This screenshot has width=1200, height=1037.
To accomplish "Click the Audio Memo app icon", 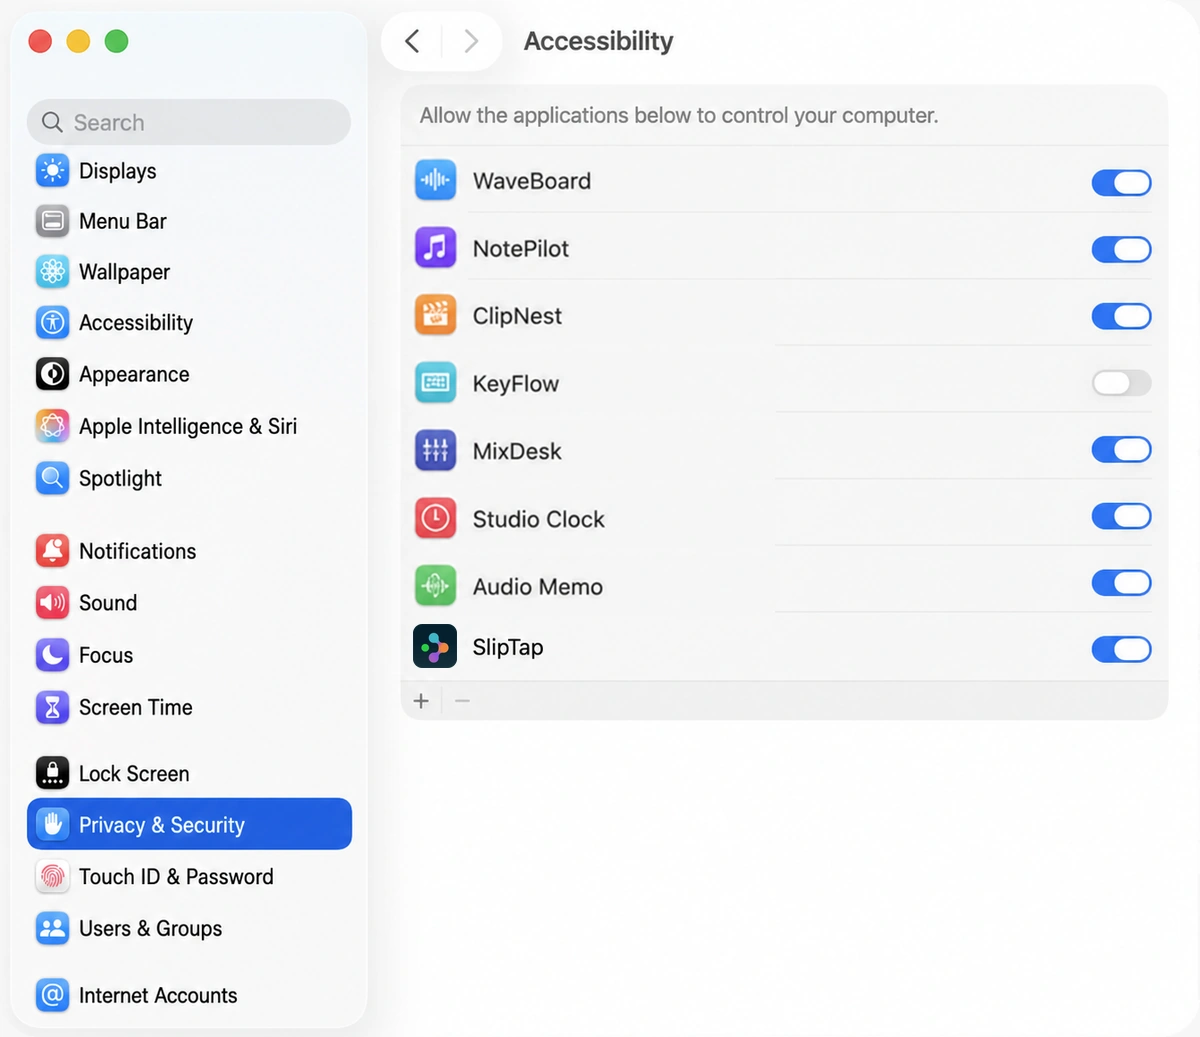I will 435,586.
